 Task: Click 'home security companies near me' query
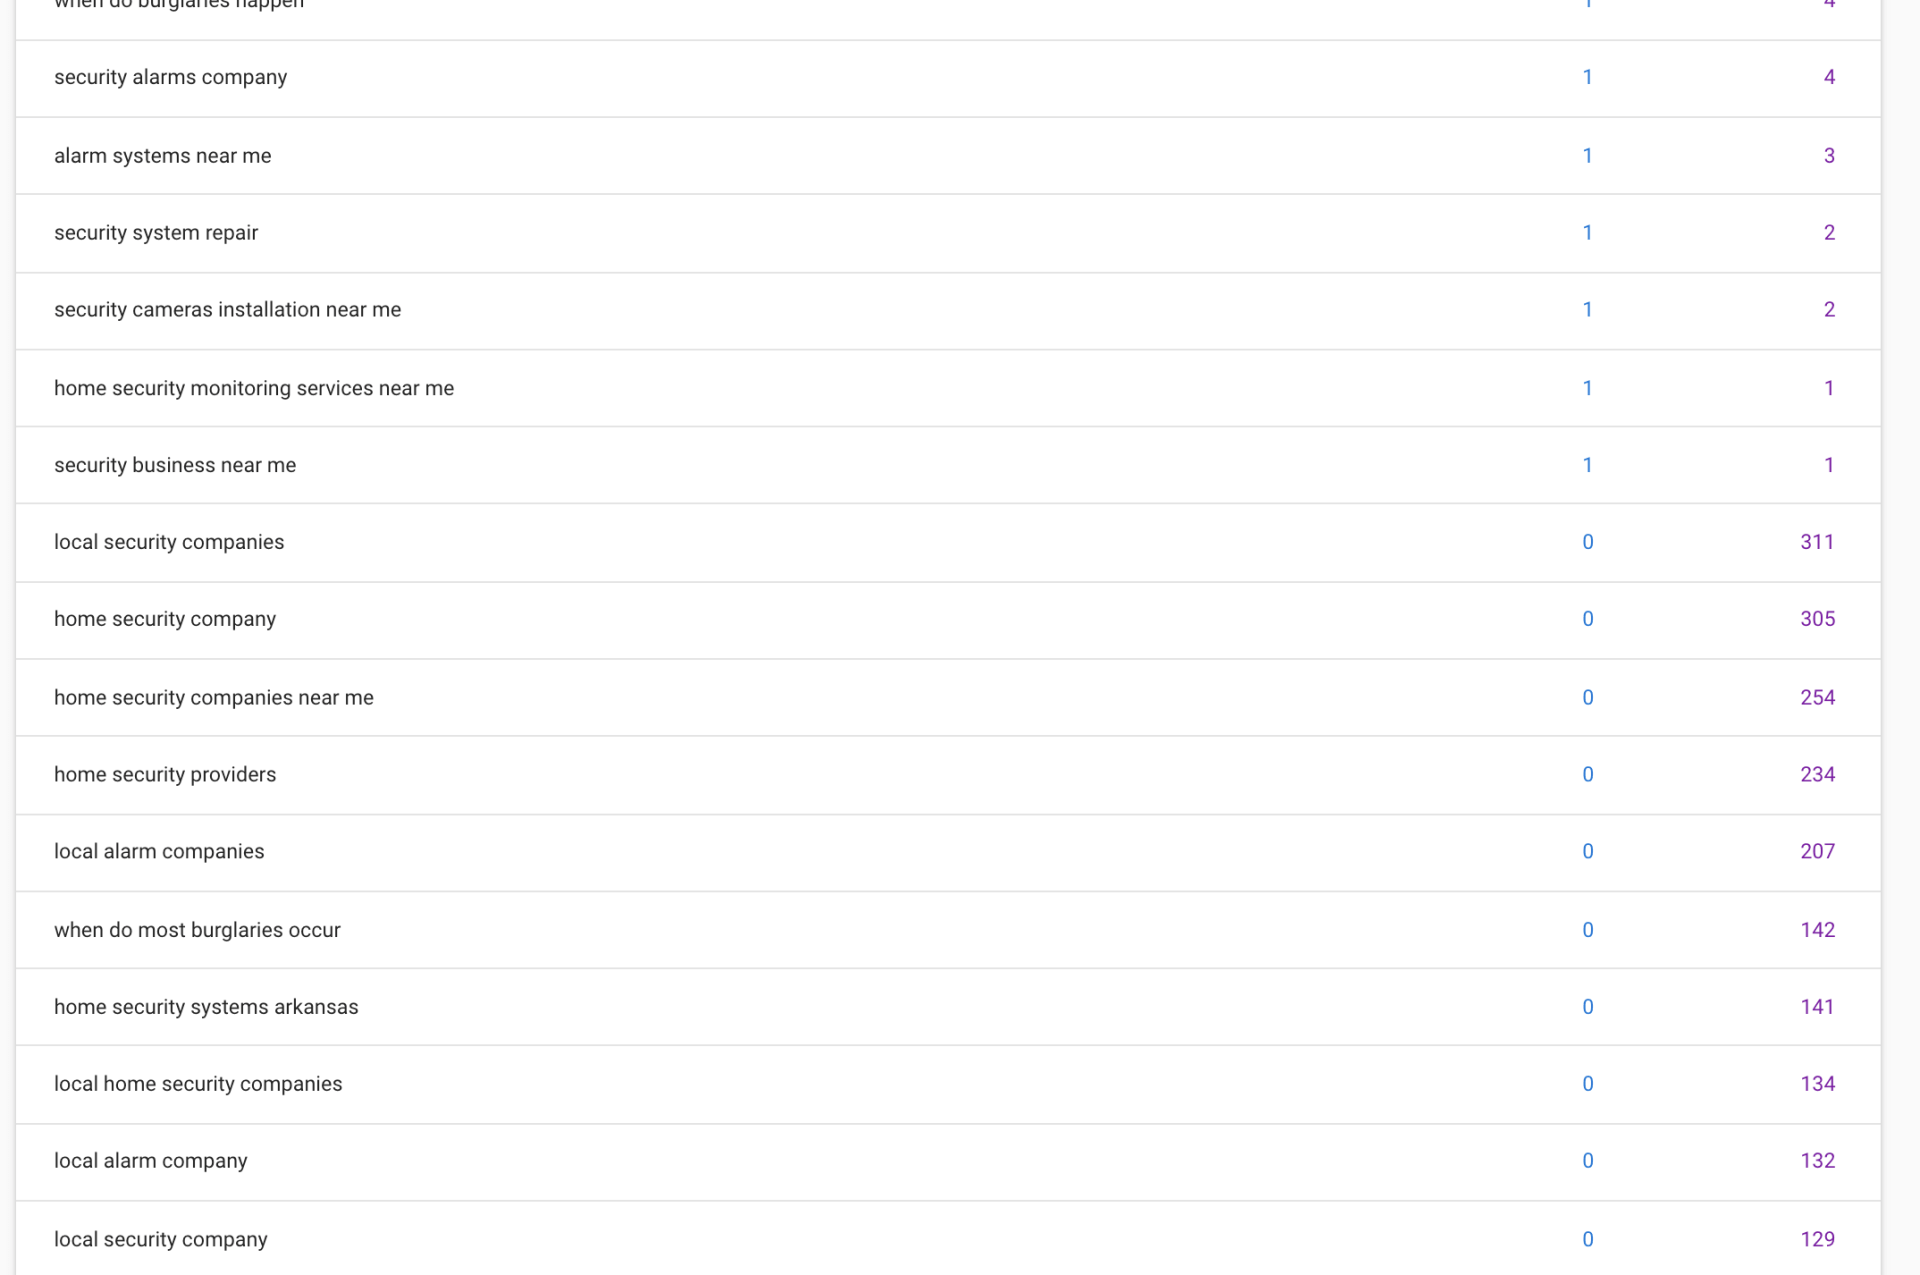click(214, 698)
